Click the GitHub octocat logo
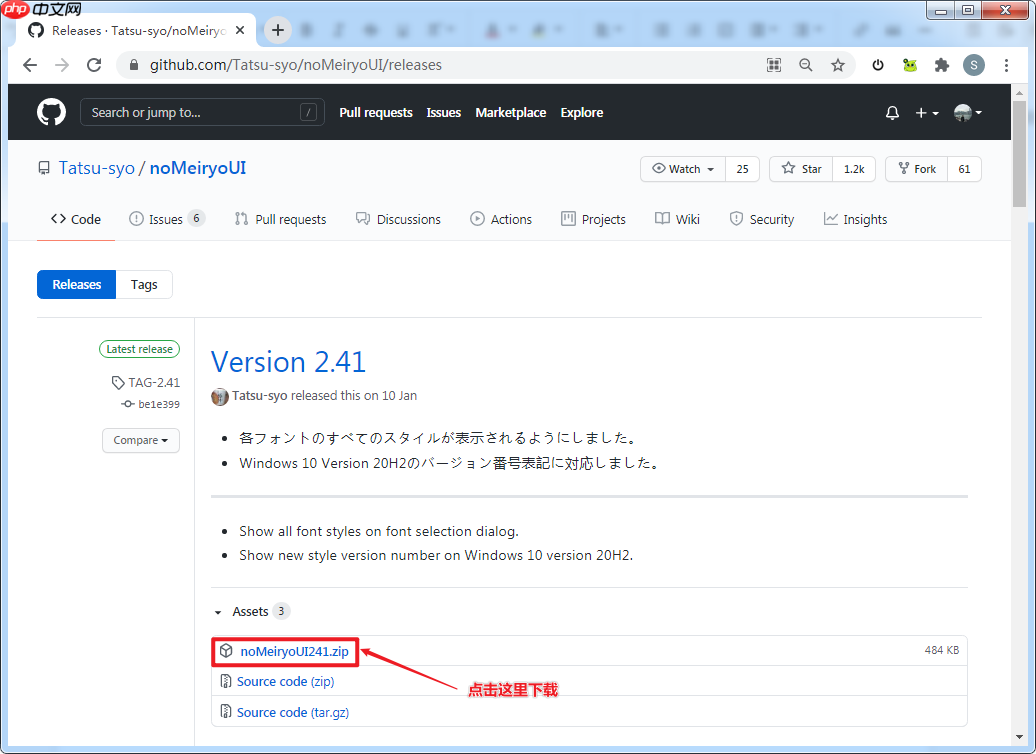1036x754 pixels. (51, 112)
